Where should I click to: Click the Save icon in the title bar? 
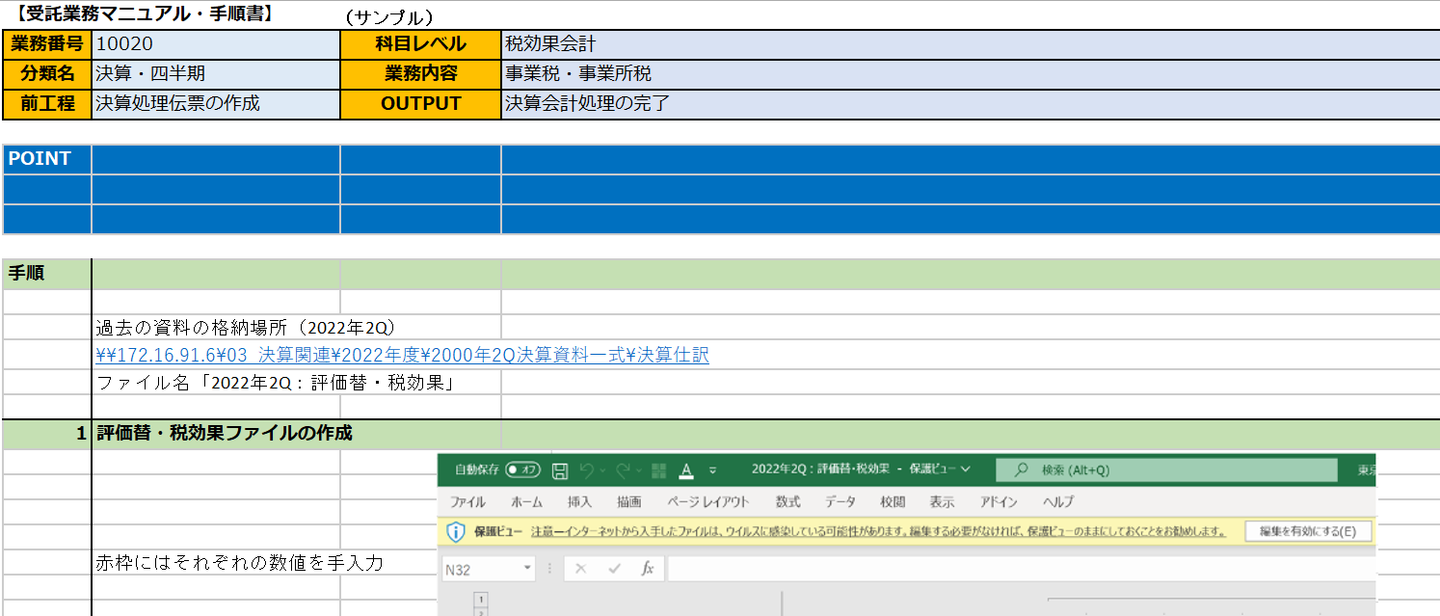point(560,470)
